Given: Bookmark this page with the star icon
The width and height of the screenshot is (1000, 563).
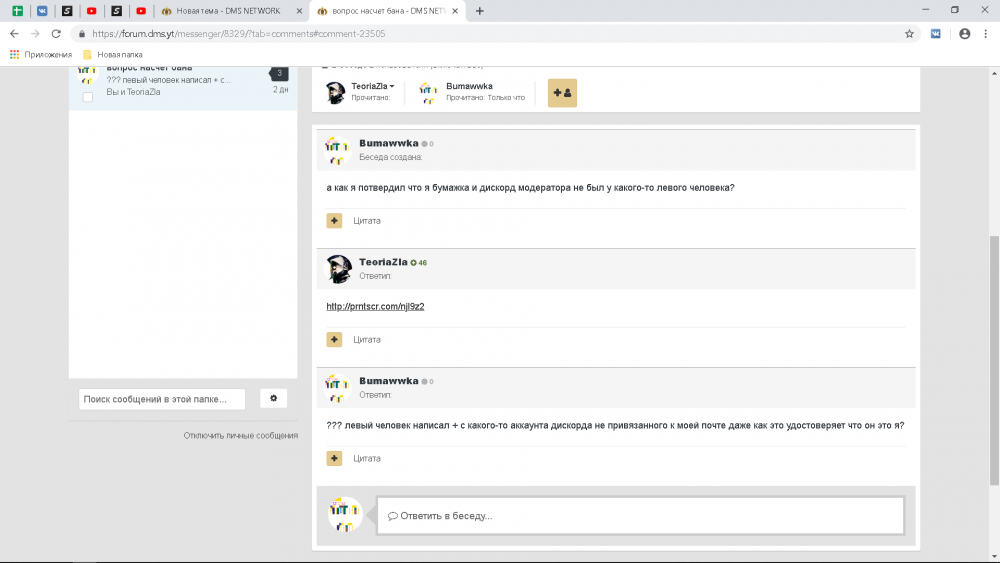Looking at the screenshot, I should click(909, 33).
